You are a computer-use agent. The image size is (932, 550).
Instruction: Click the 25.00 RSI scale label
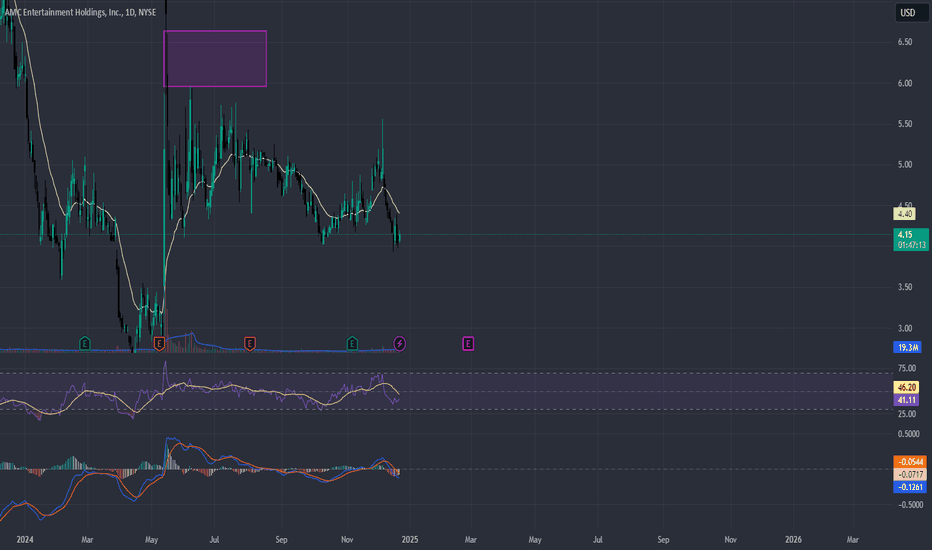coord(907,414)
